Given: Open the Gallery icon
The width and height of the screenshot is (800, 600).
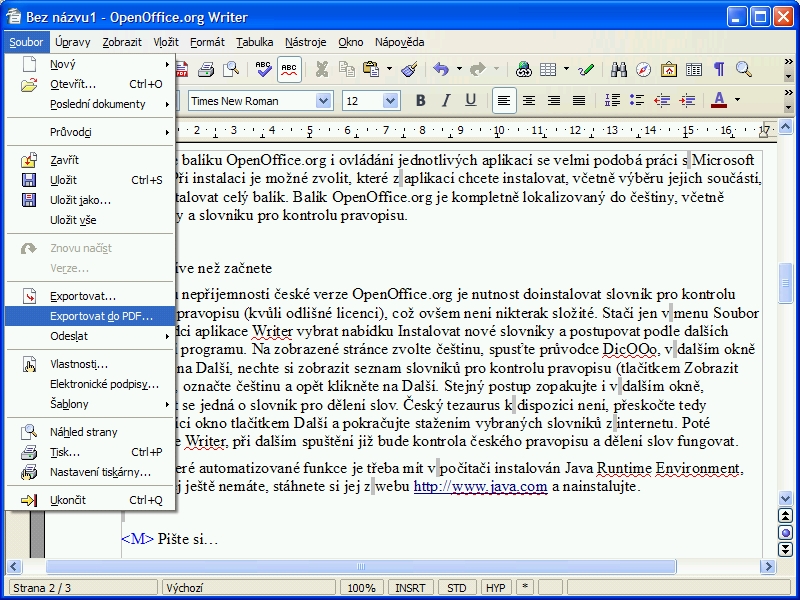Looking at the screenshot, I should coord(668,69).
